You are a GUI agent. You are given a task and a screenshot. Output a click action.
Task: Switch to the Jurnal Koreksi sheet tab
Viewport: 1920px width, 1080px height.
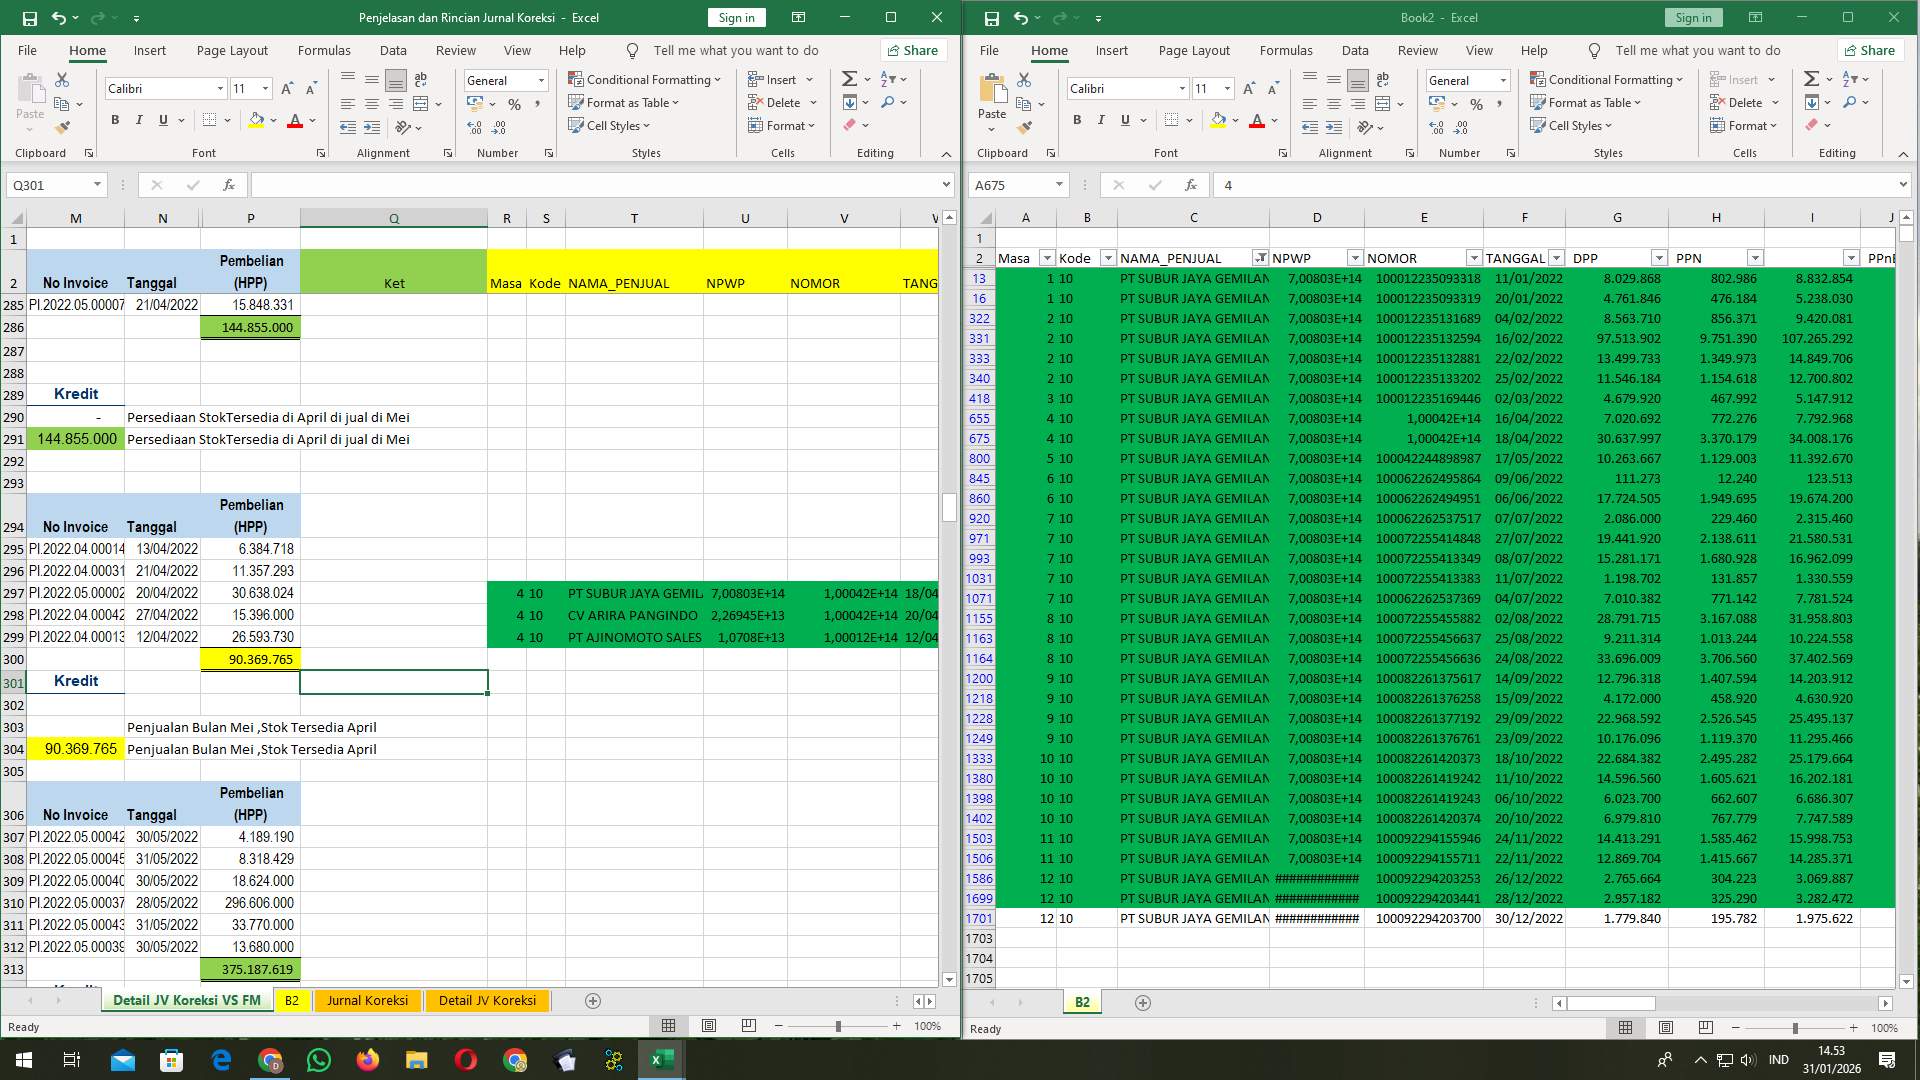(367, 1000)
